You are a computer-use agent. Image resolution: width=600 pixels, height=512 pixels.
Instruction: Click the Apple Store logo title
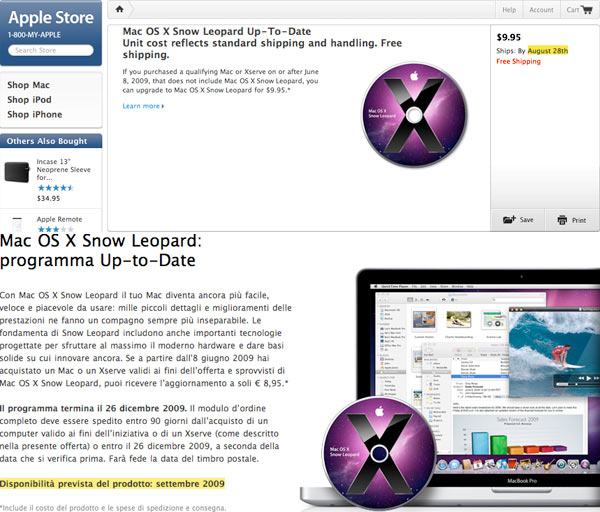(51, 18)
